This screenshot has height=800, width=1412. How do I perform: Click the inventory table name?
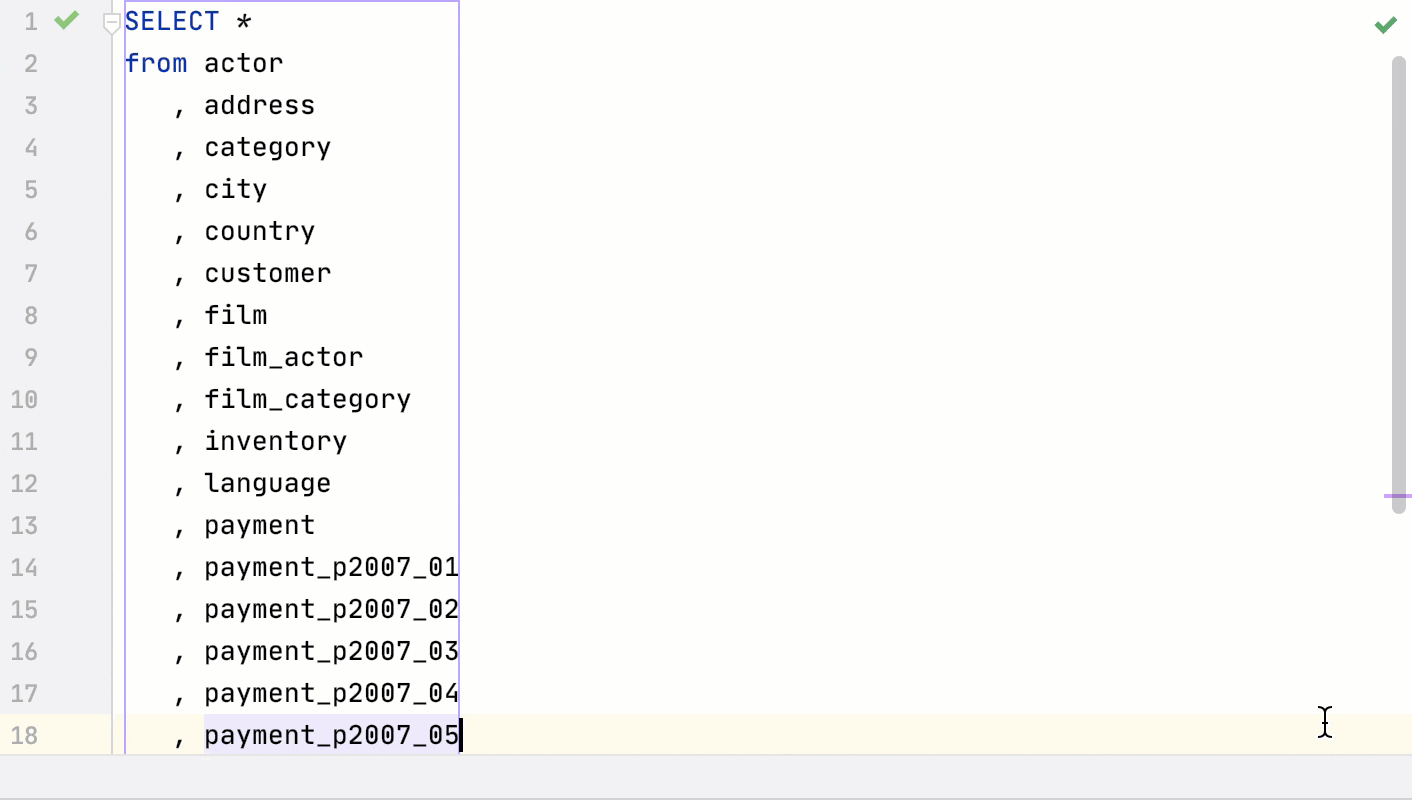point(275,441)
